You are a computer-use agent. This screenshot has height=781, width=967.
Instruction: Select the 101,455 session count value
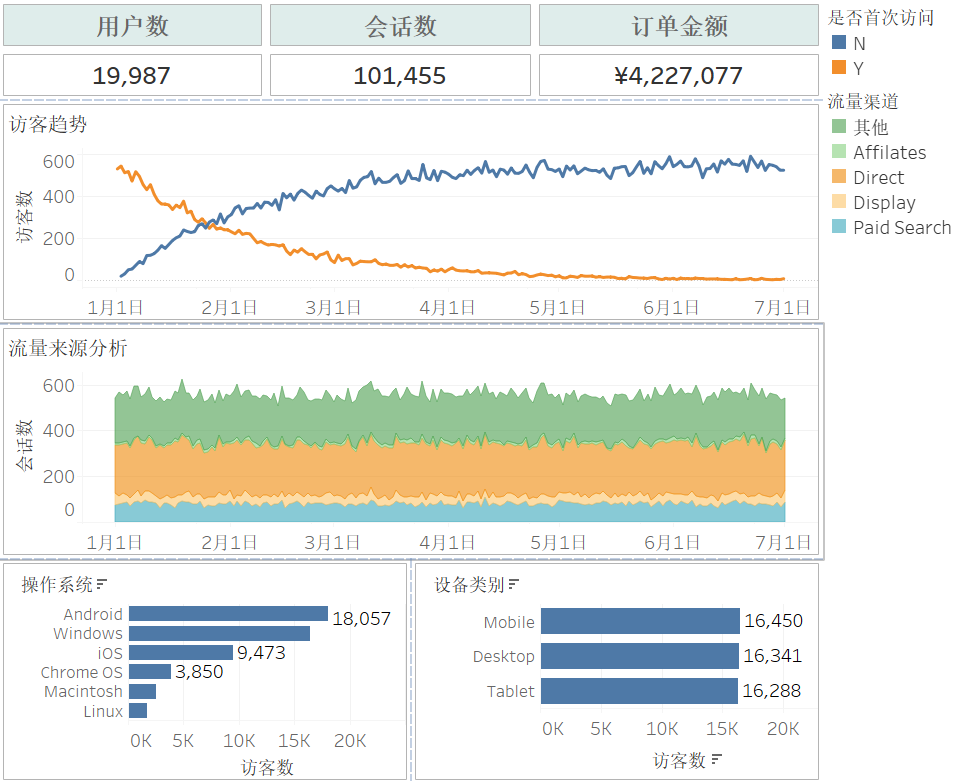tap(400, 75)
